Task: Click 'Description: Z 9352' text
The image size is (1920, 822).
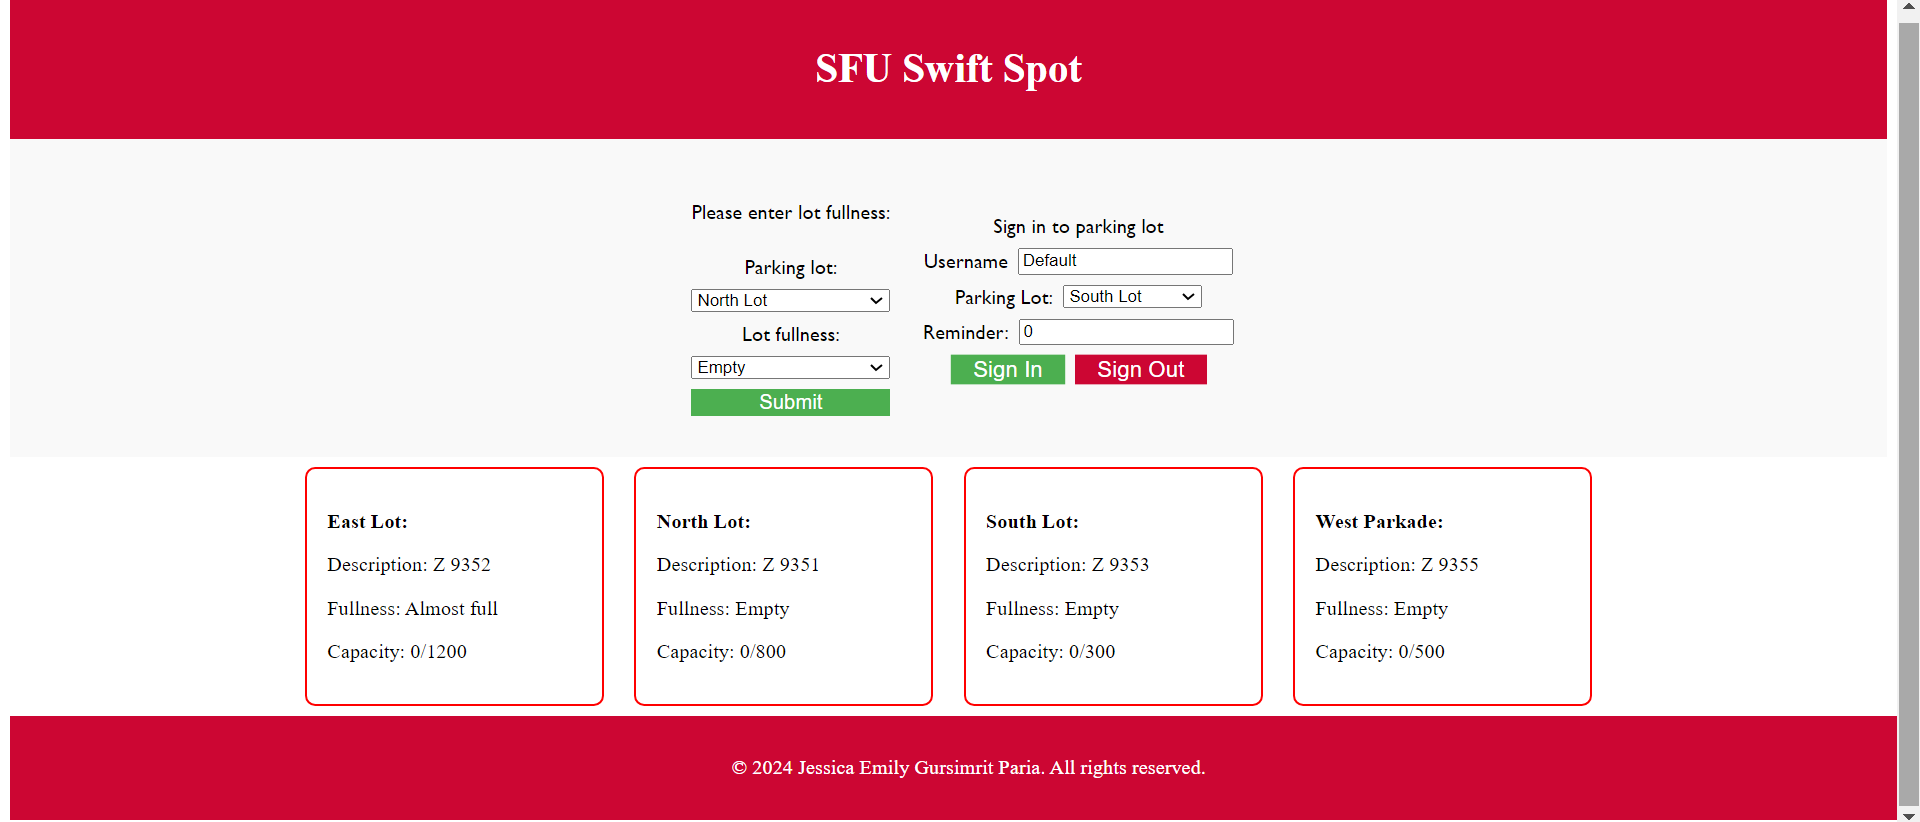Action: (409, 565)
